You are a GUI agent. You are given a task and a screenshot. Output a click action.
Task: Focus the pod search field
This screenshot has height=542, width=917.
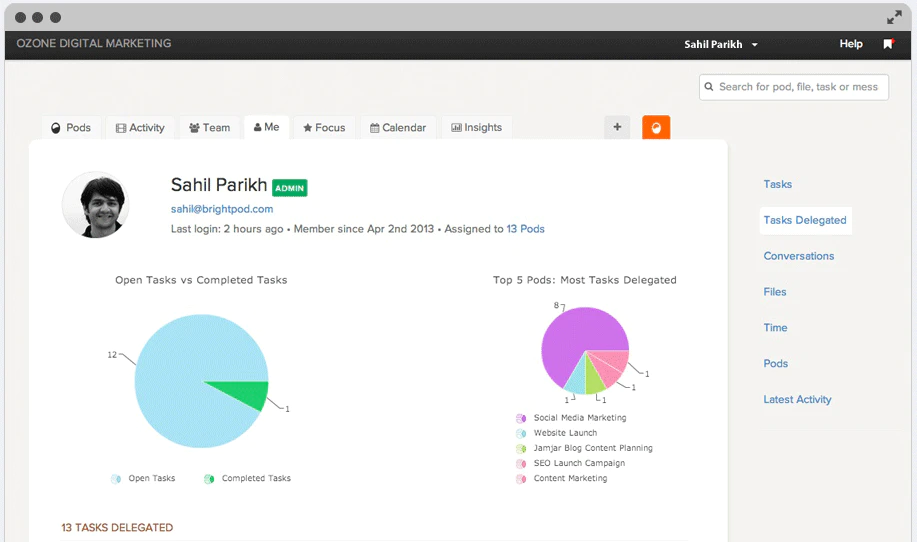[x=794, y=87]
